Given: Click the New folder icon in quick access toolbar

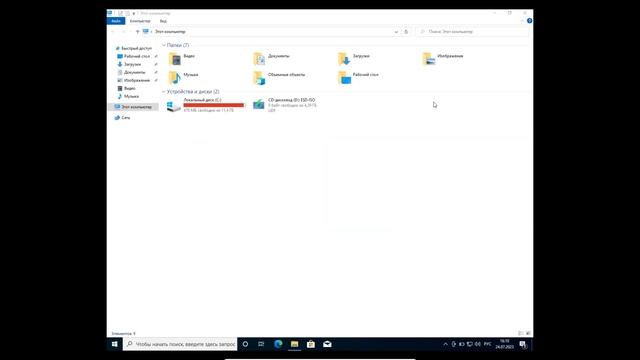Looking at the screenshot, I should (x=127, y=13).
